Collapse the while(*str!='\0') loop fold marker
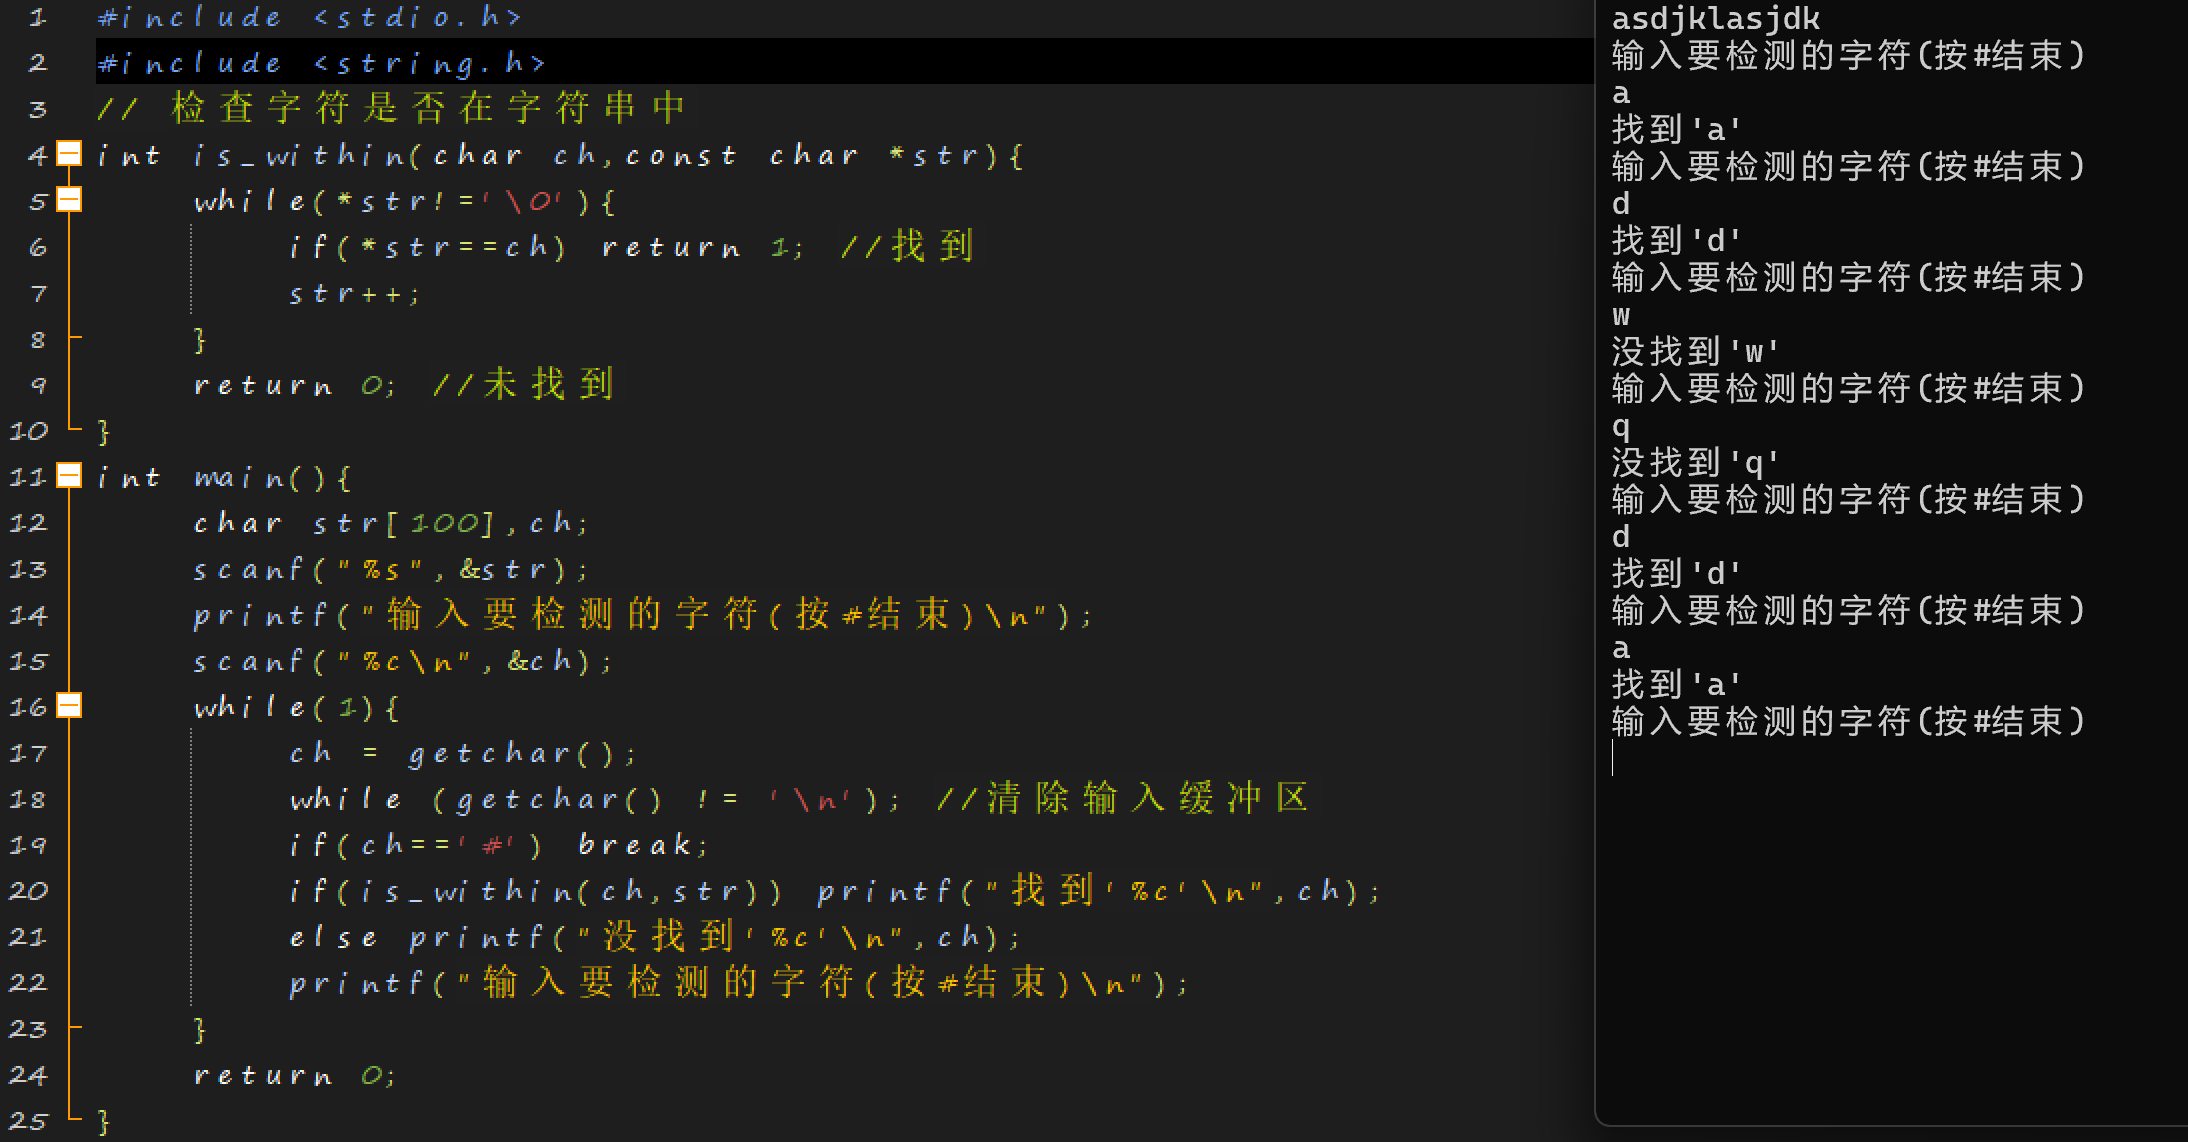Image resolution: width=2188 pixels, height=1142 pixels. [69, 200]
